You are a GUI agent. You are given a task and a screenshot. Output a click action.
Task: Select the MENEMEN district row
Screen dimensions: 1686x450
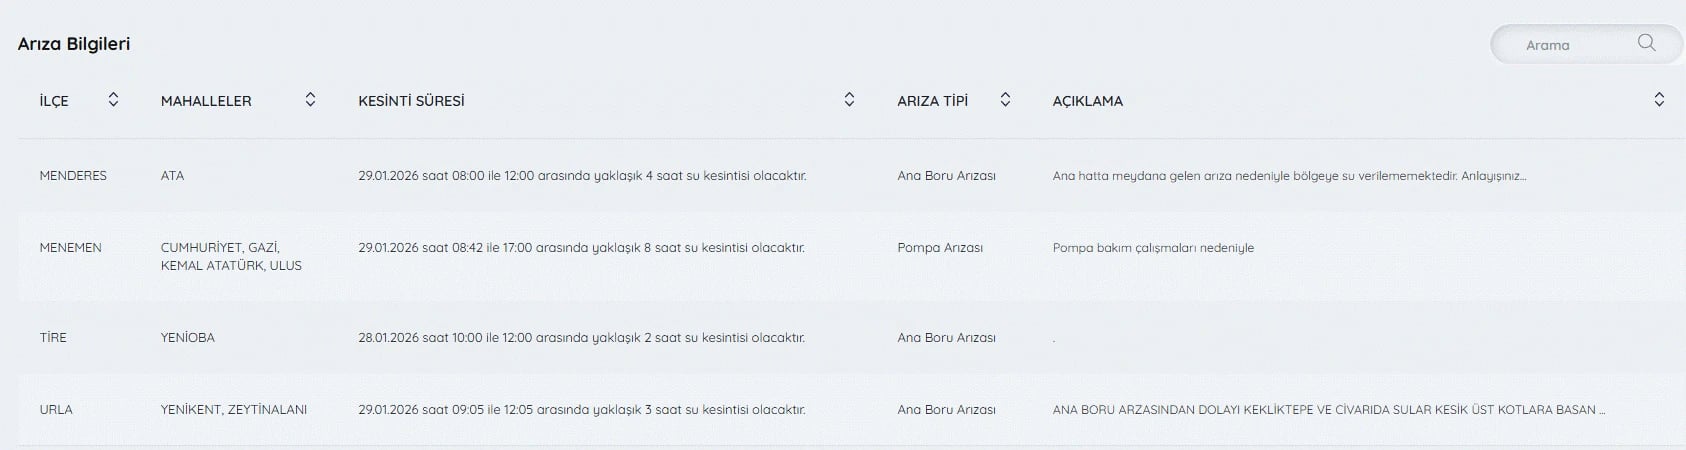(70, 248)
